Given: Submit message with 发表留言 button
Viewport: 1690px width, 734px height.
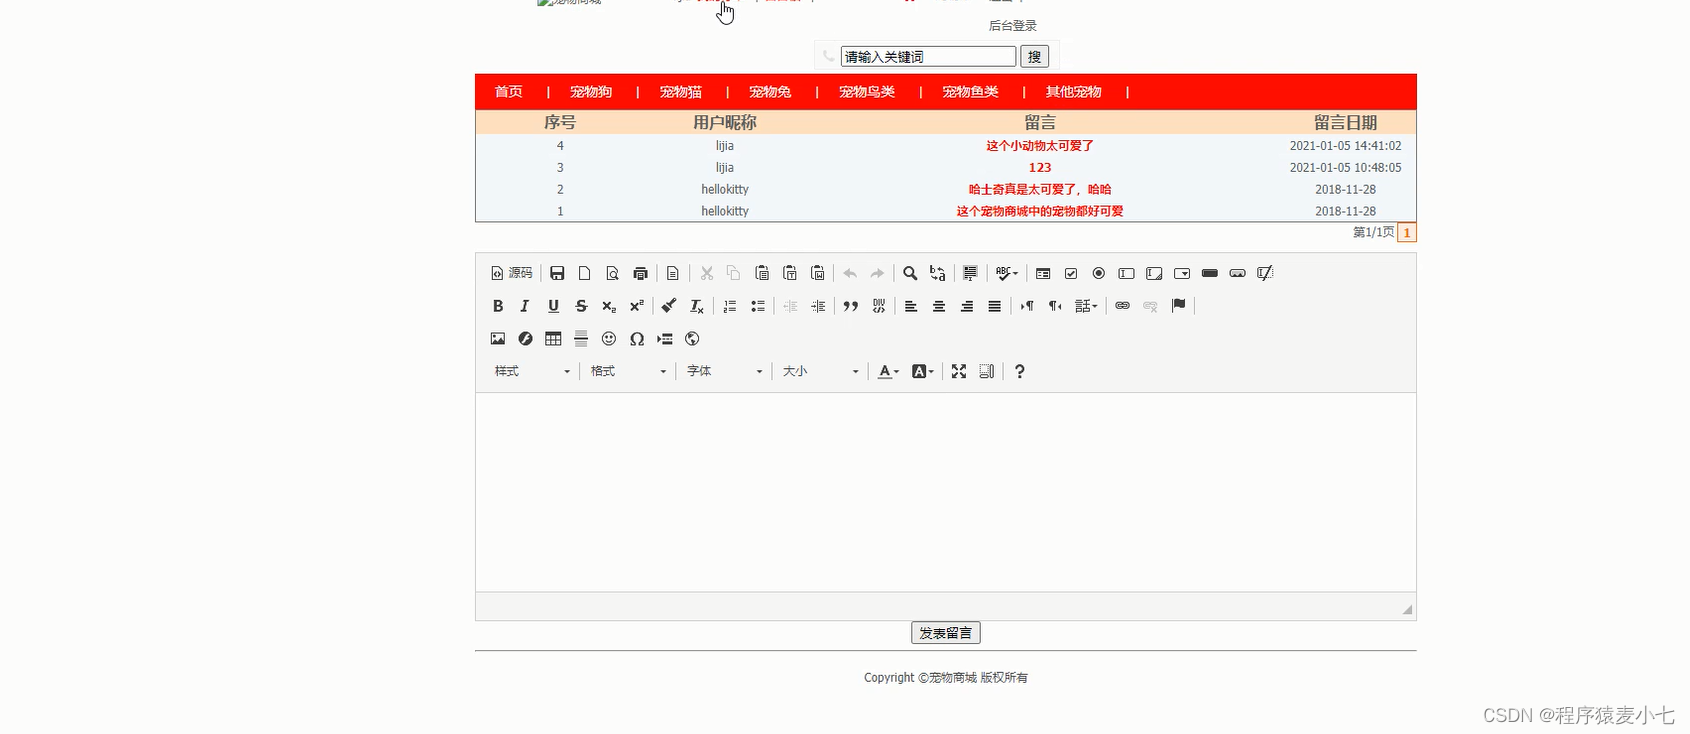Looking at the screenshot, I should coord(946,633).
